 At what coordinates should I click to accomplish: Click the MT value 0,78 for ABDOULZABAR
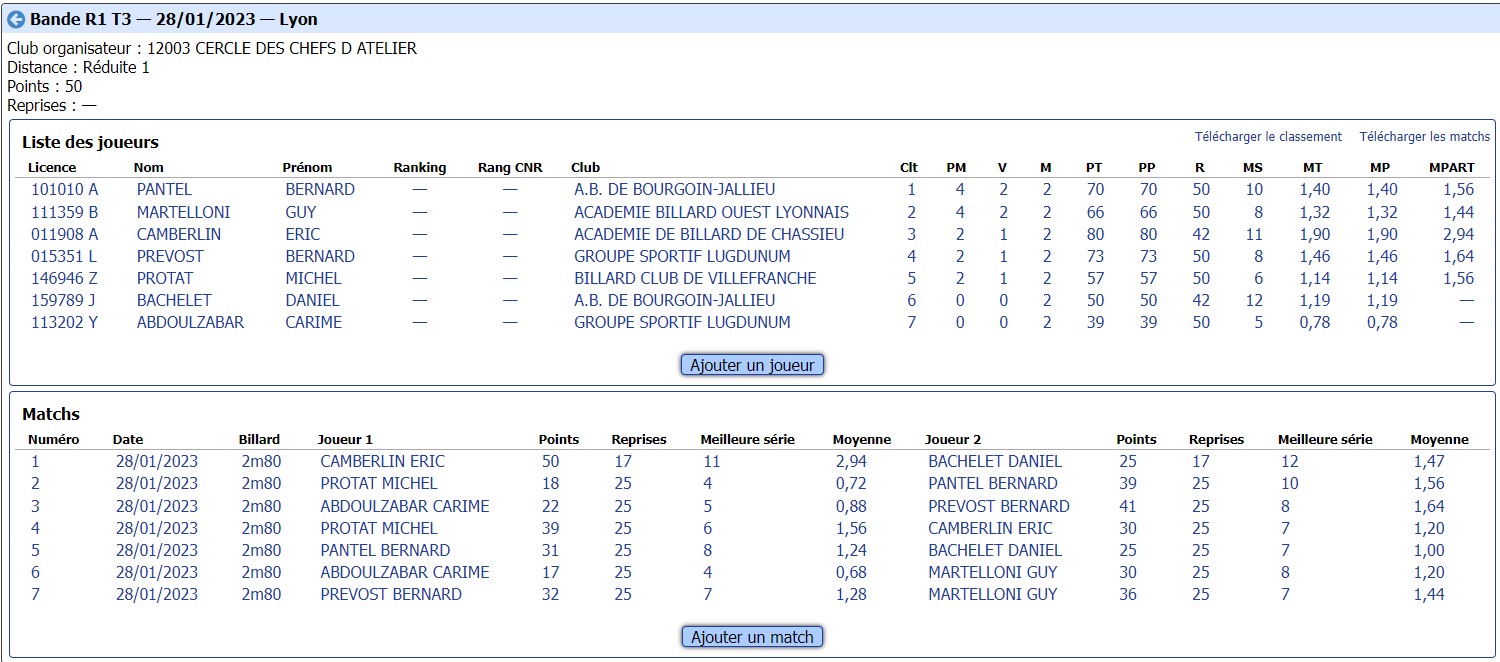[x=1313, y=322]
